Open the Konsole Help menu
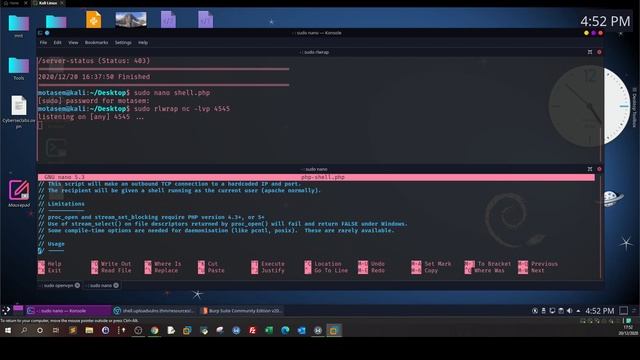Screen dimensions: 640x360 (143, 42)
